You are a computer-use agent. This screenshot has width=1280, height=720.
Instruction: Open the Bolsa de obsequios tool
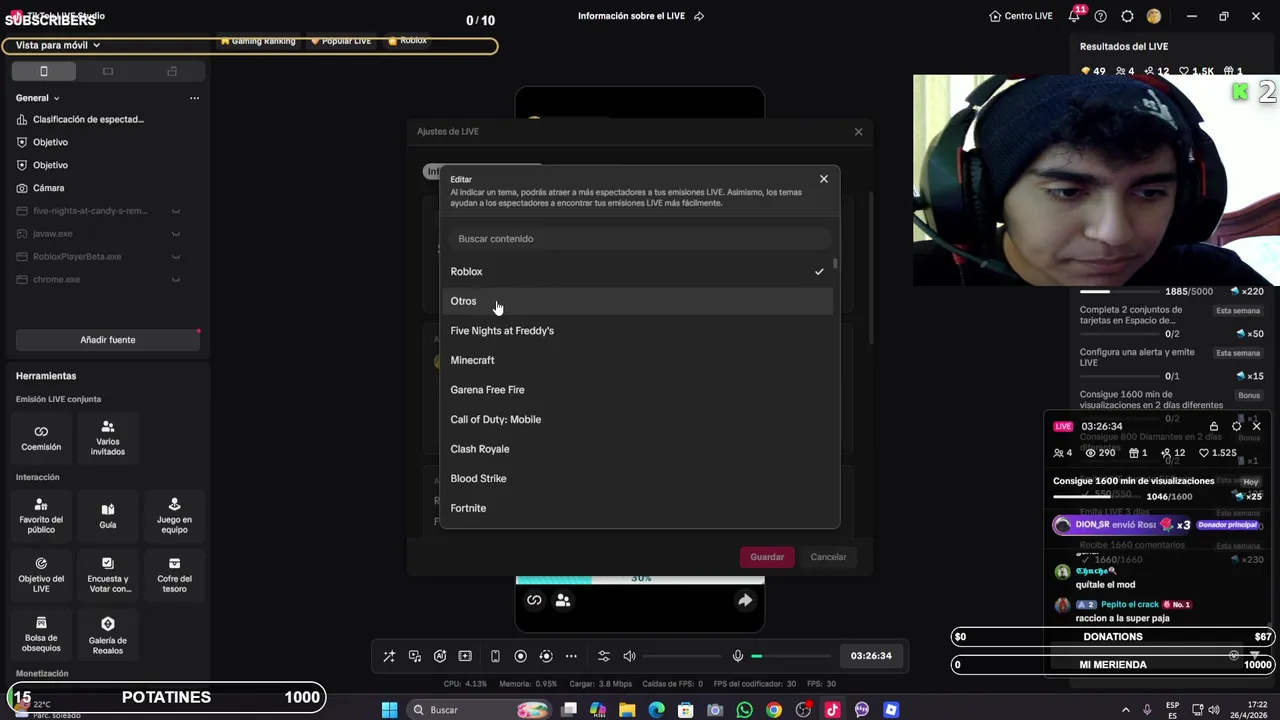[41, 634]
